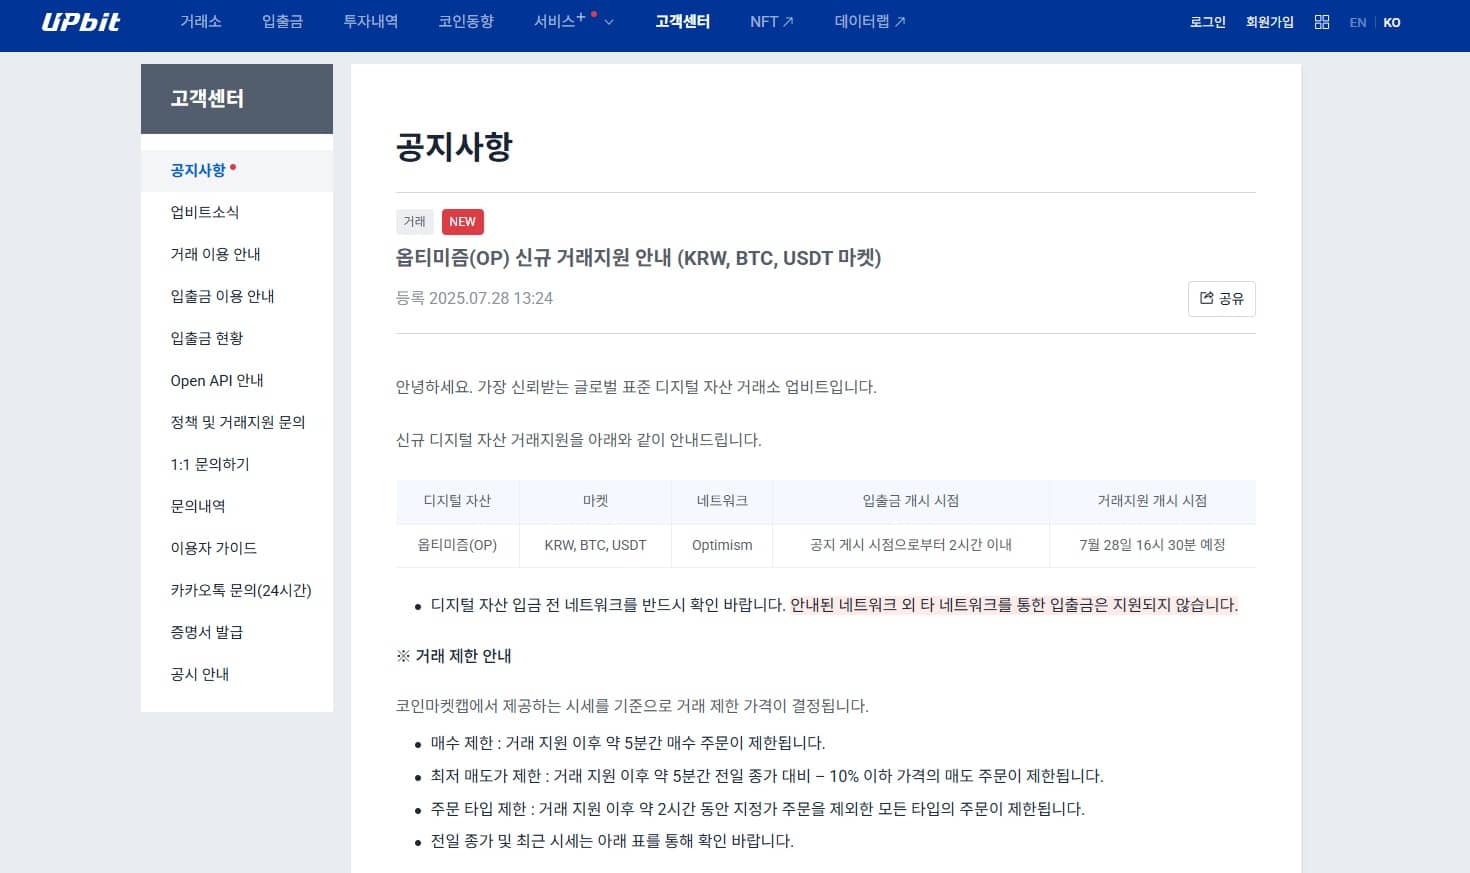
Task: Click 로그인 in the header
Action: coord(1207,22)
